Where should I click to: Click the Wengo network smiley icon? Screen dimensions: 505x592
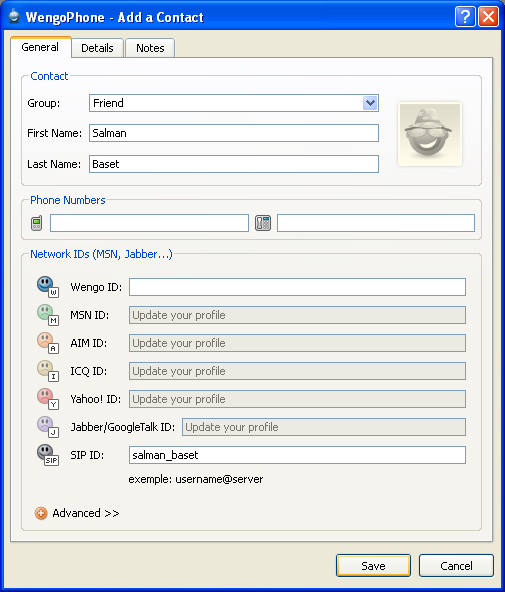48,287
